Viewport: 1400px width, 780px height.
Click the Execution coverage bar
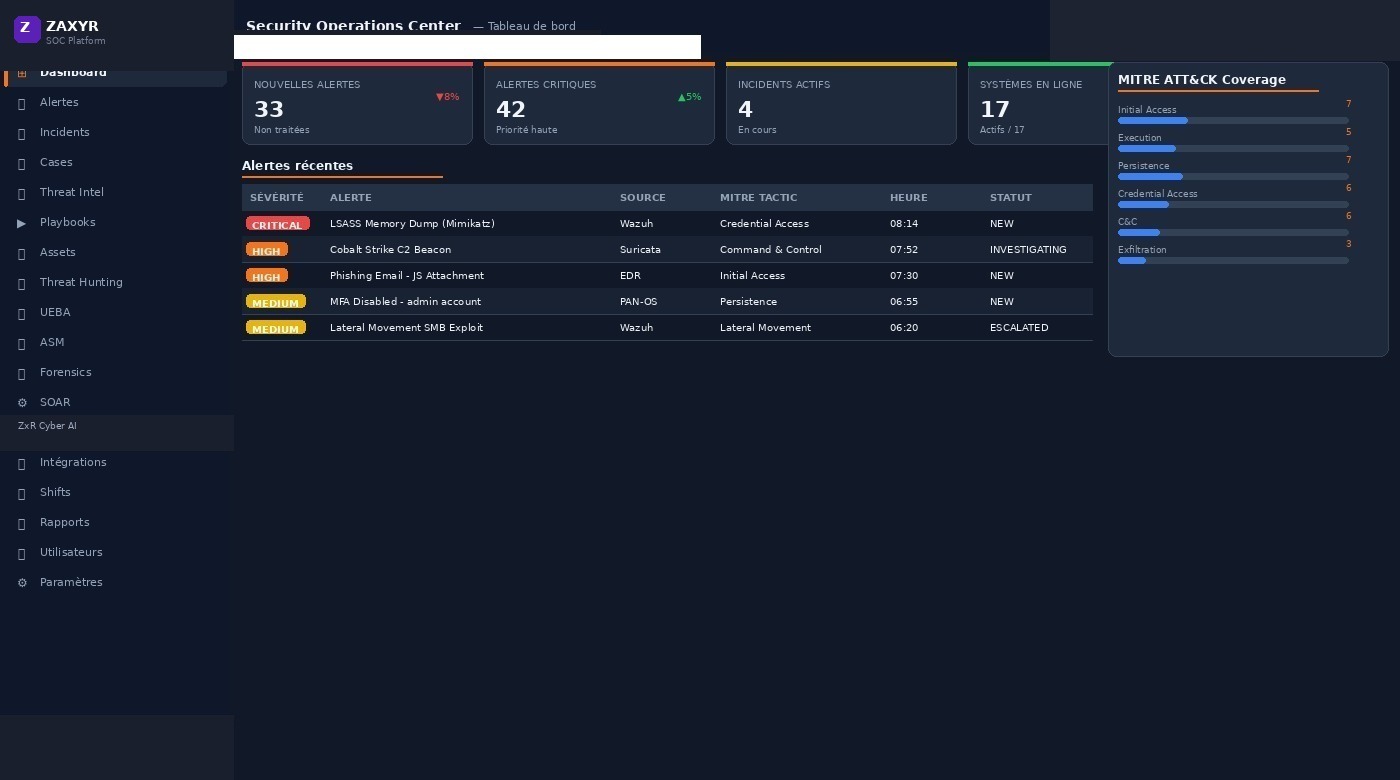[1233, 149]
